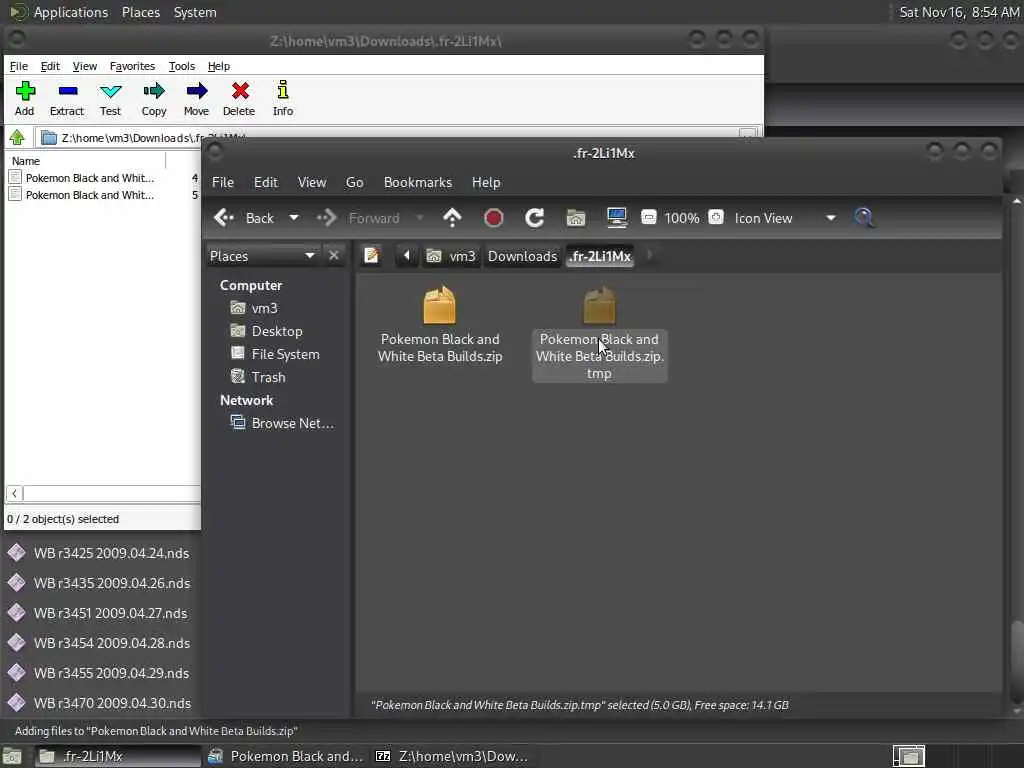Select WB r3454 2009.04.28.nds file
Image resolution: width=1024 pixels, height=768 pixels.
point(99,643)
